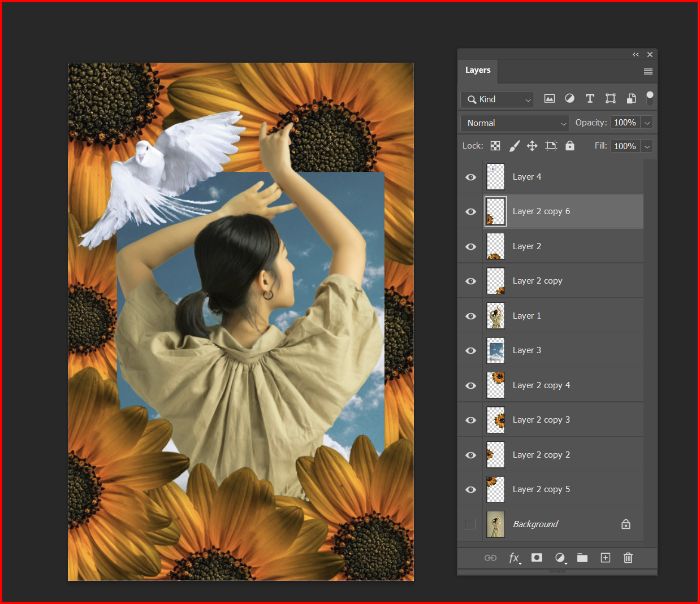The image size is (700, 604).
Task: Click the Fill label
Action: 601,146
